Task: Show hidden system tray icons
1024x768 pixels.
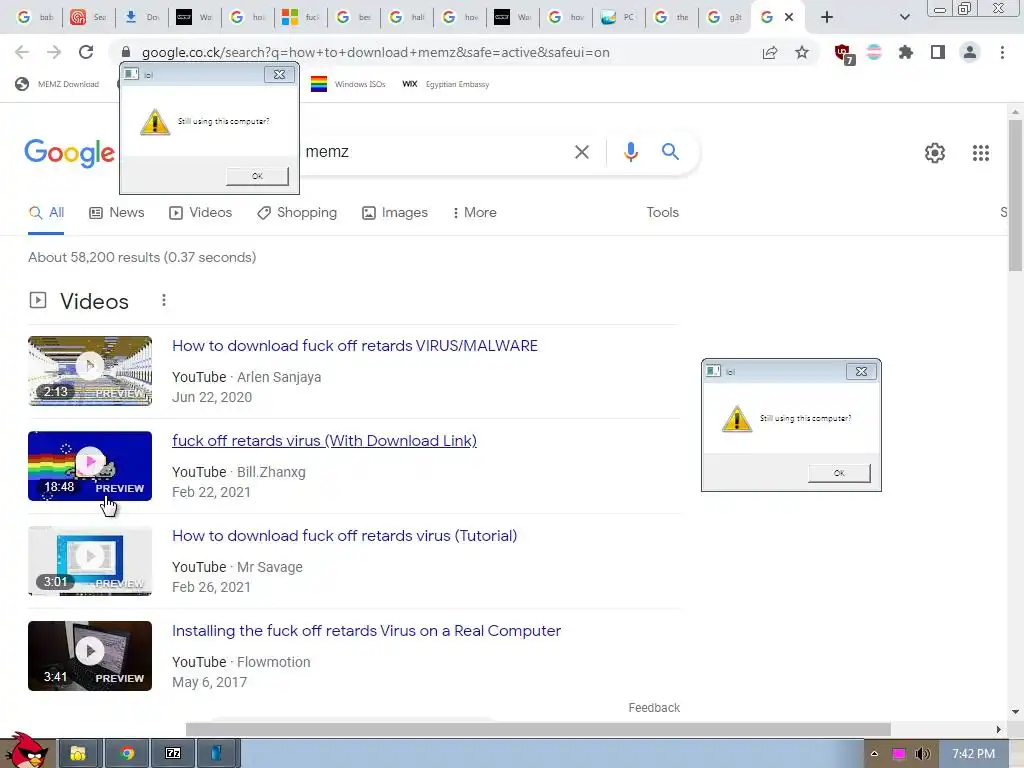Action: click(874, 754)
